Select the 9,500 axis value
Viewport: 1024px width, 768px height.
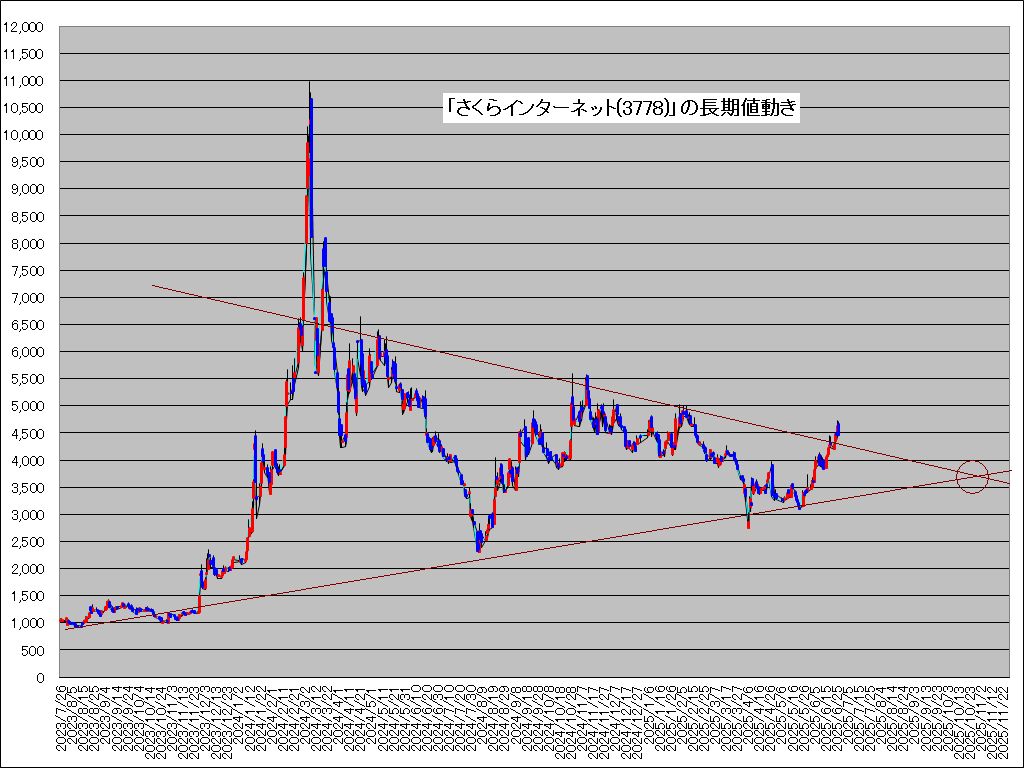(x=27, y=163)
